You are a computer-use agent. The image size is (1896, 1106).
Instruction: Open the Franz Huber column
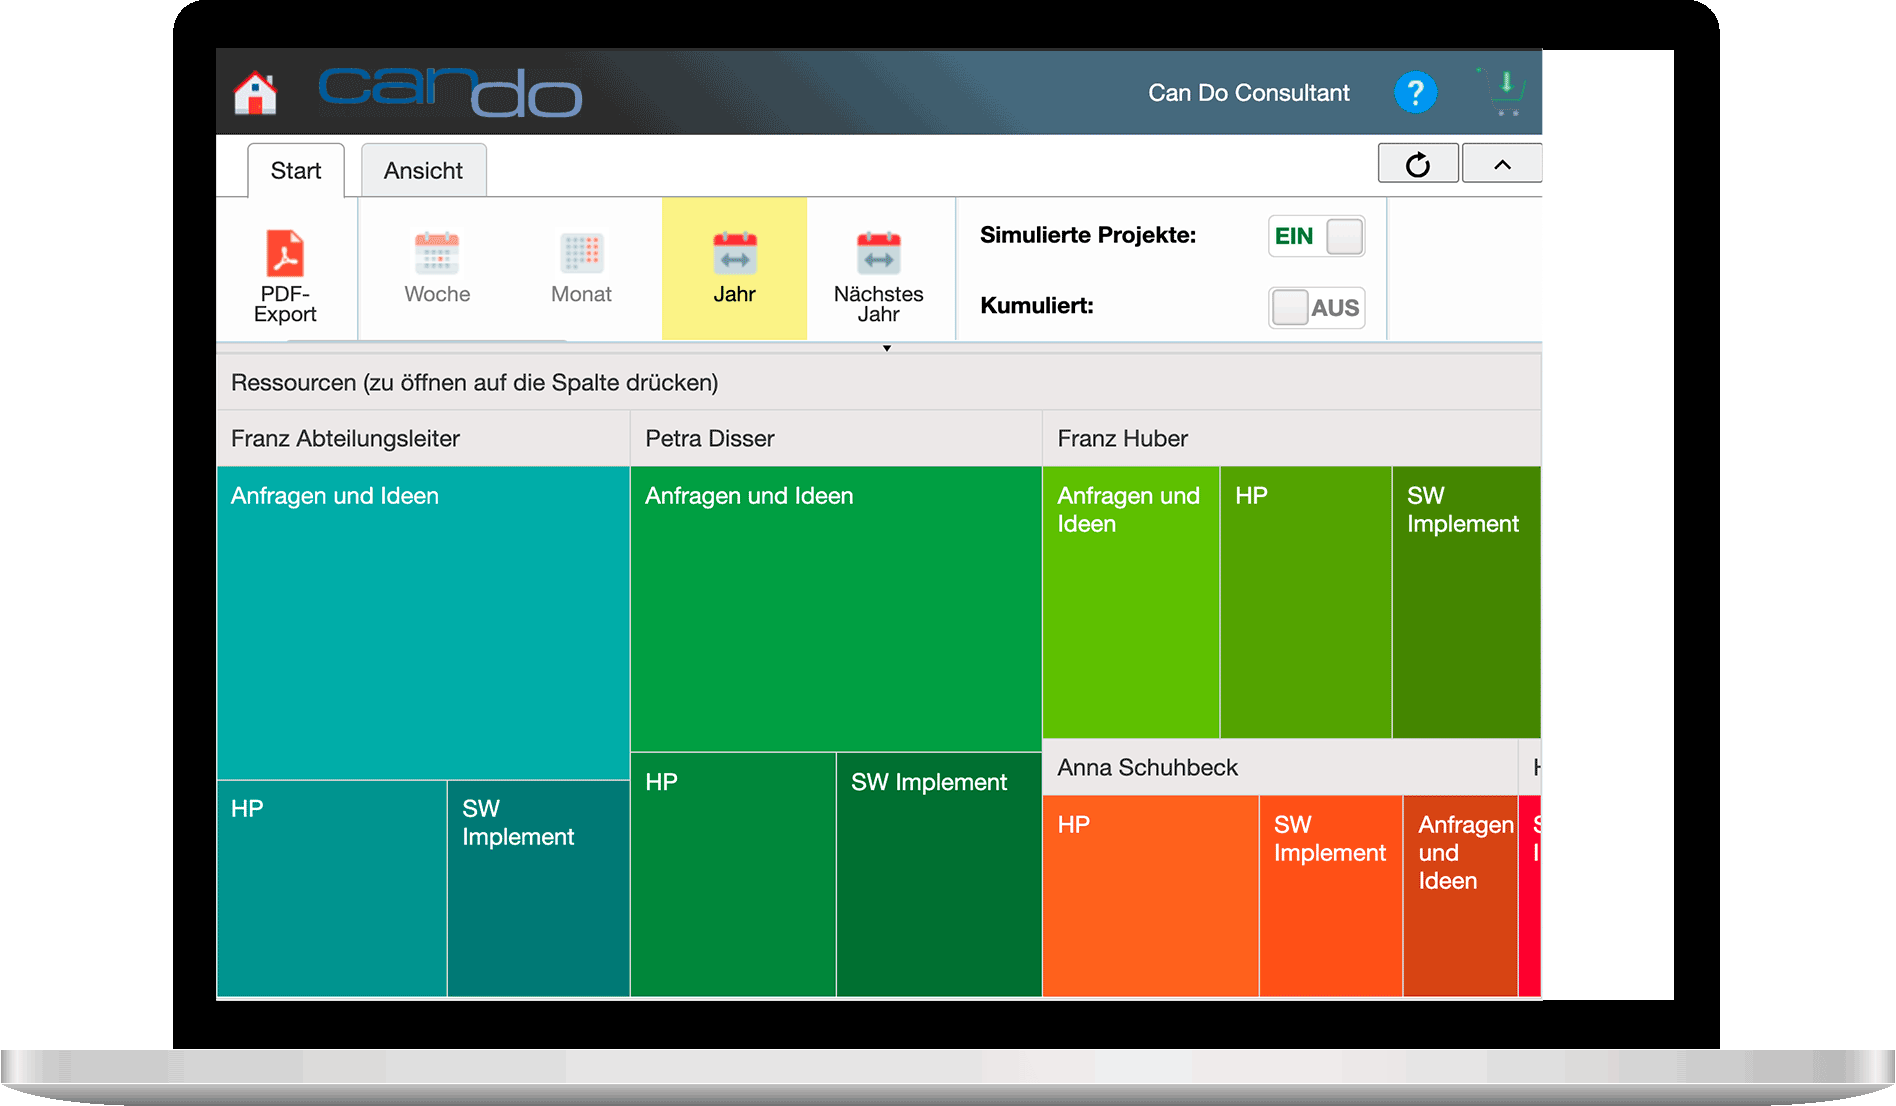[1291, 439]
